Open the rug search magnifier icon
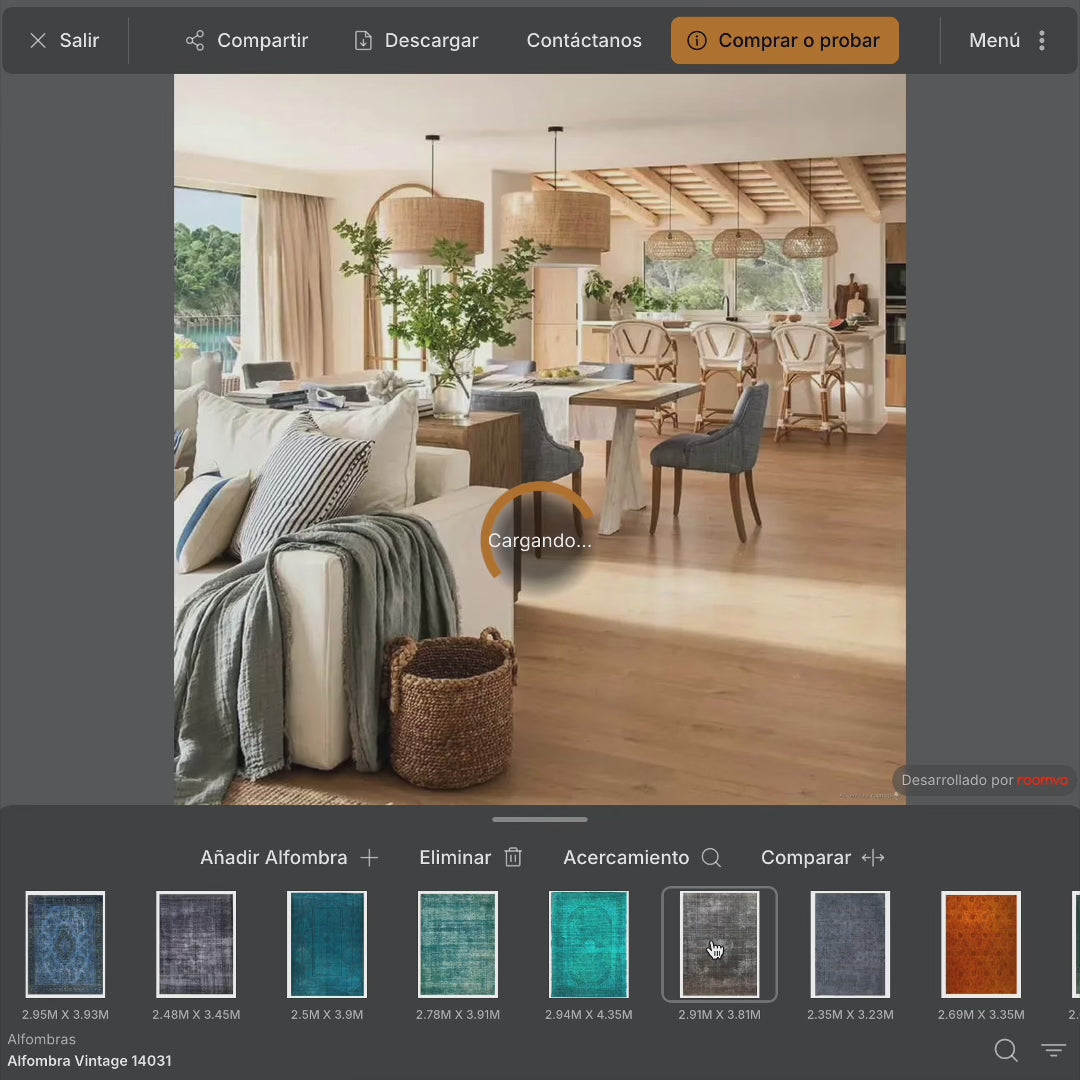 [1006, 1050]
